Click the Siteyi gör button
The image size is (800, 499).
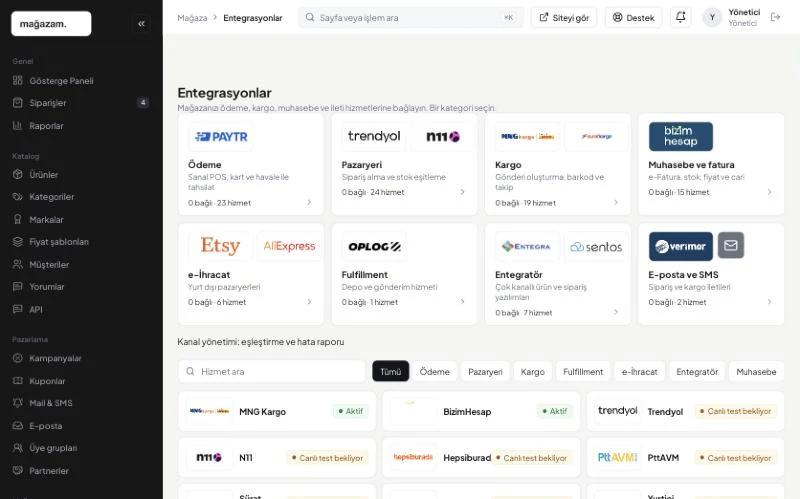point(564,17)
